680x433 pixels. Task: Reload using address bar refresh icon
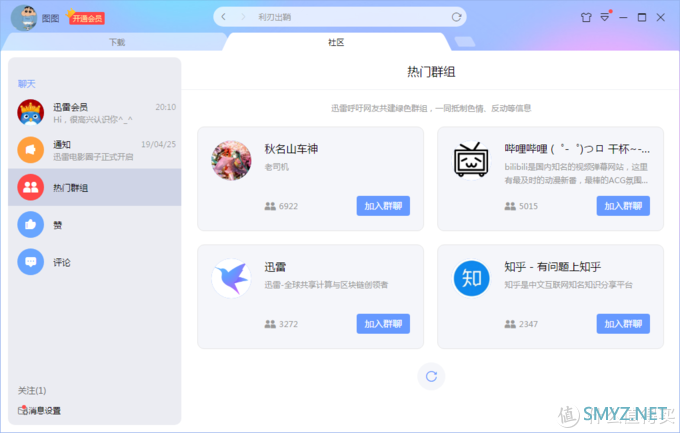[x=457, y=17]
